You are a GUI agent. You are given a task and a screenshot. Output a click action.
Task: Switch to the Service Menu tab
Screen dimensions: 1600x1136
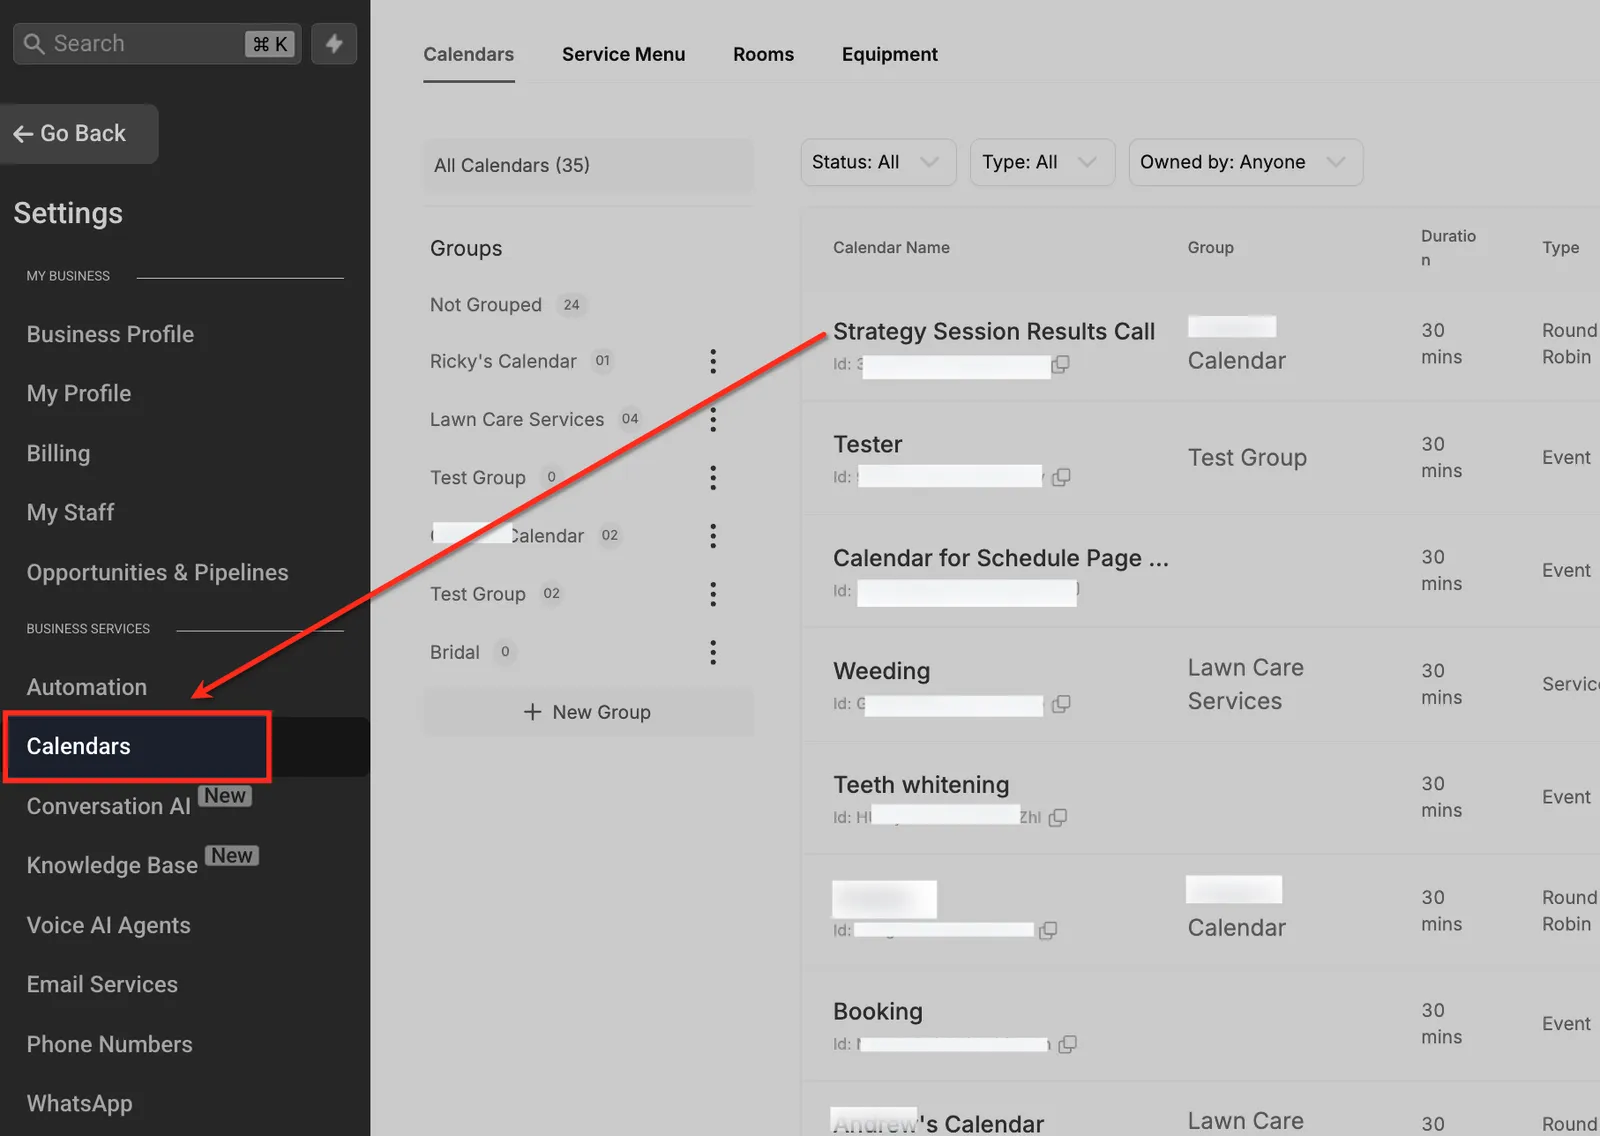[x=623, y=54]
